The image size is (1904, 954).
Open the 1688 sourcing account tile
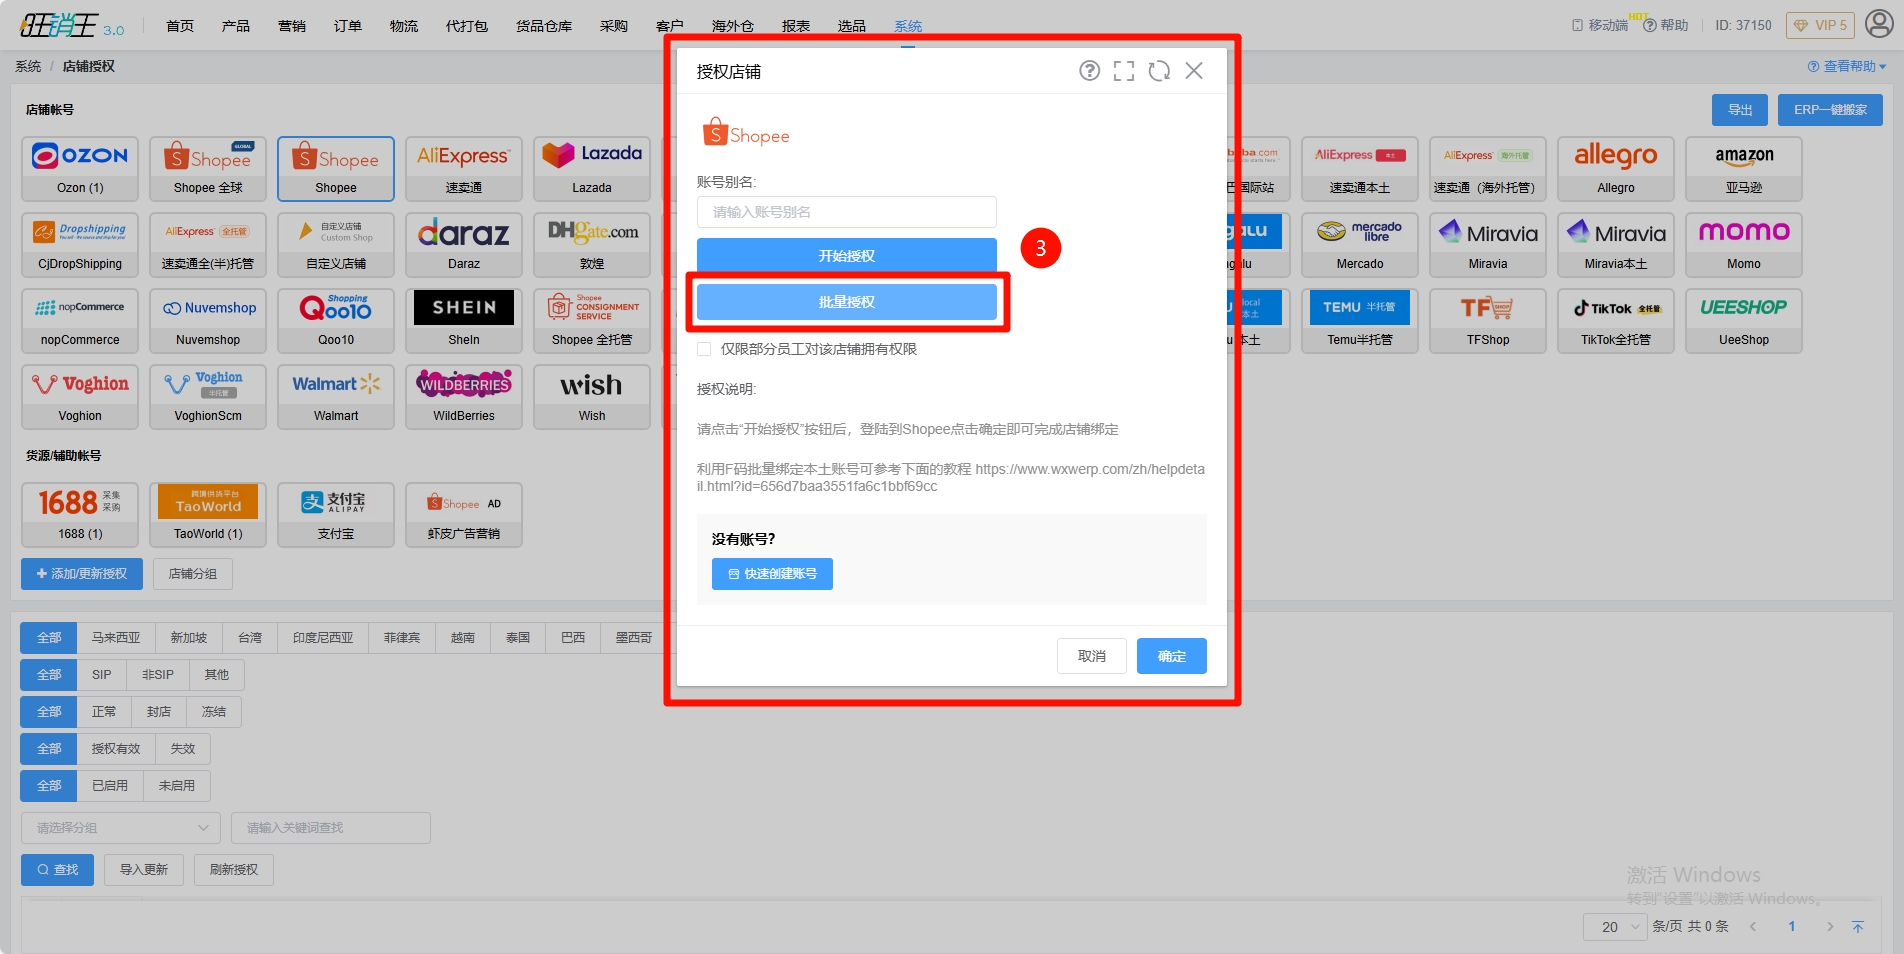click(x=81, y=514)
